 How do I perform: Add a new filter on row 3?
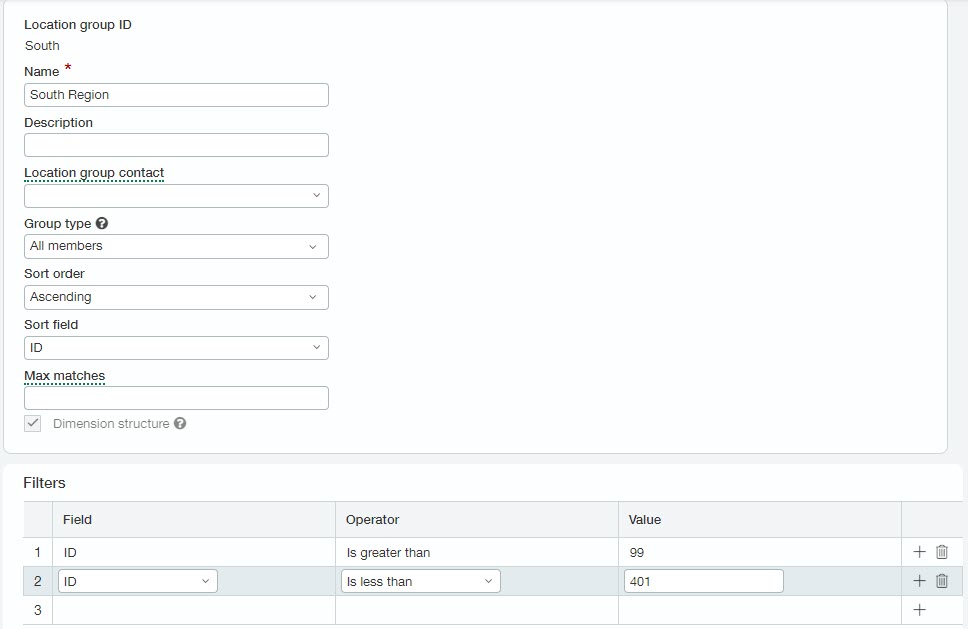[917, 608]
